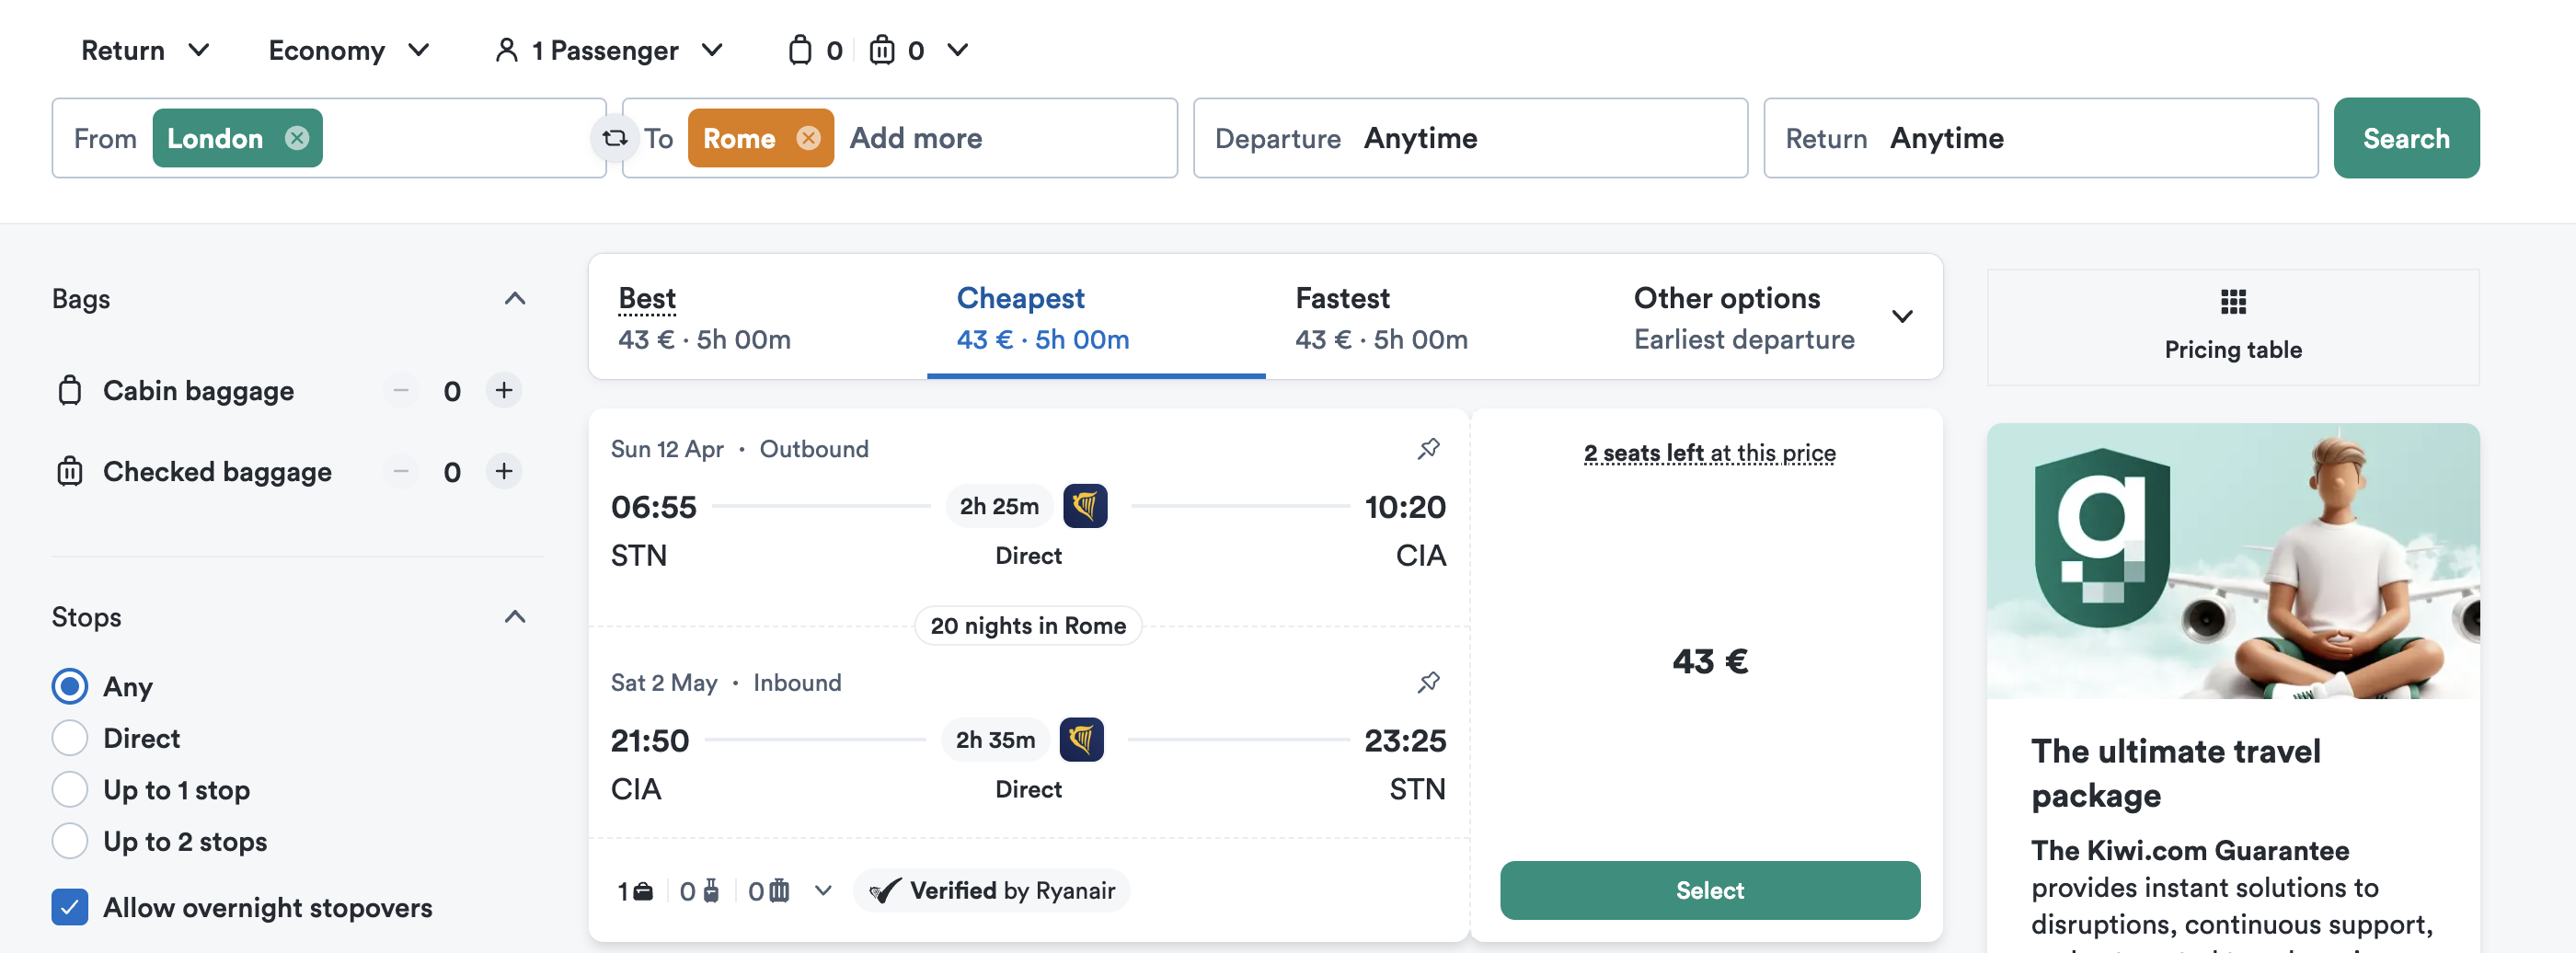
Task: Increase the Cabin baggage count
Action: [504, 390]
